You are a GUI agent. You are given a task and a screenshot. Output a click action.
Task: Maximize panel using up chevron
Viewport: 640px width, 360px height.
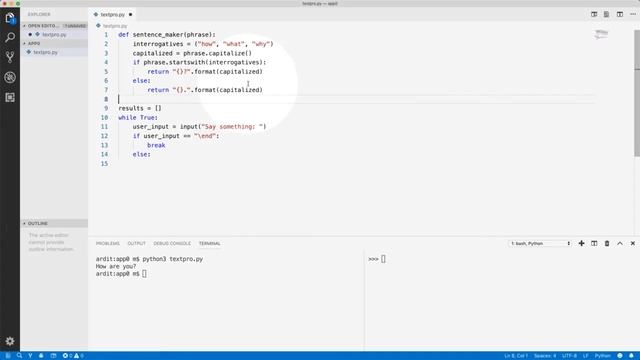coord(620,243)
